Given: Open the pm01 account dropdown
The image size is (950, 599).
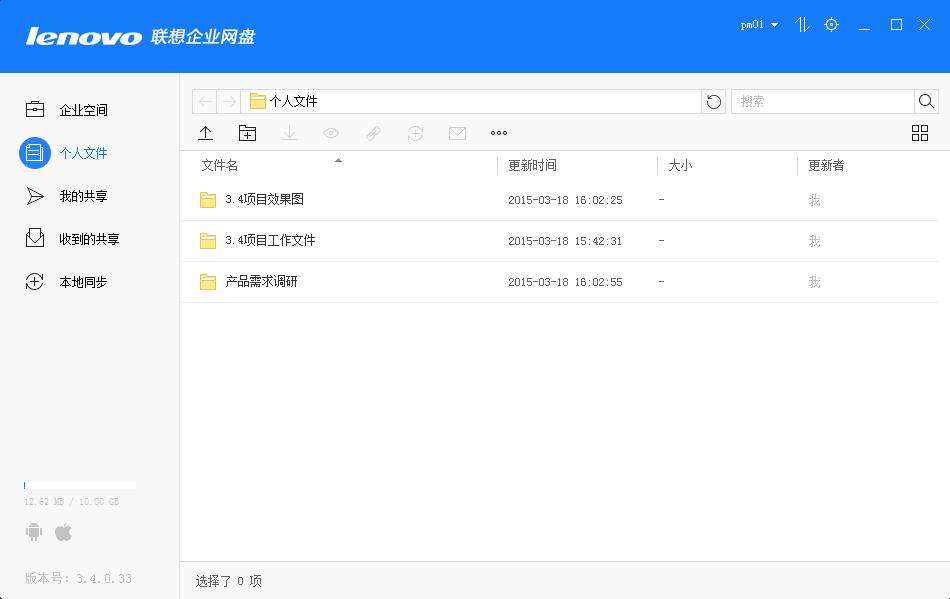Looking at the screenshot, I should [756, 24].
